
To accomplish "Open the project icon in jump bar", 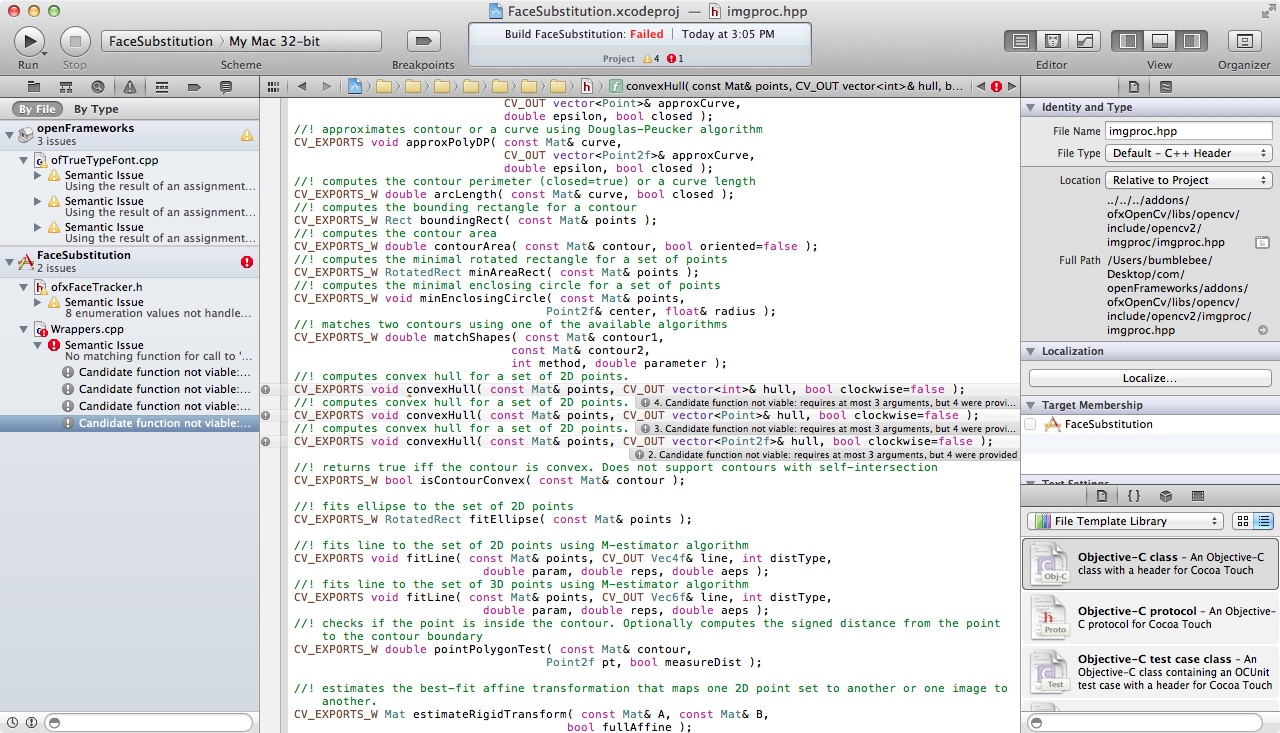I will 354,87.
